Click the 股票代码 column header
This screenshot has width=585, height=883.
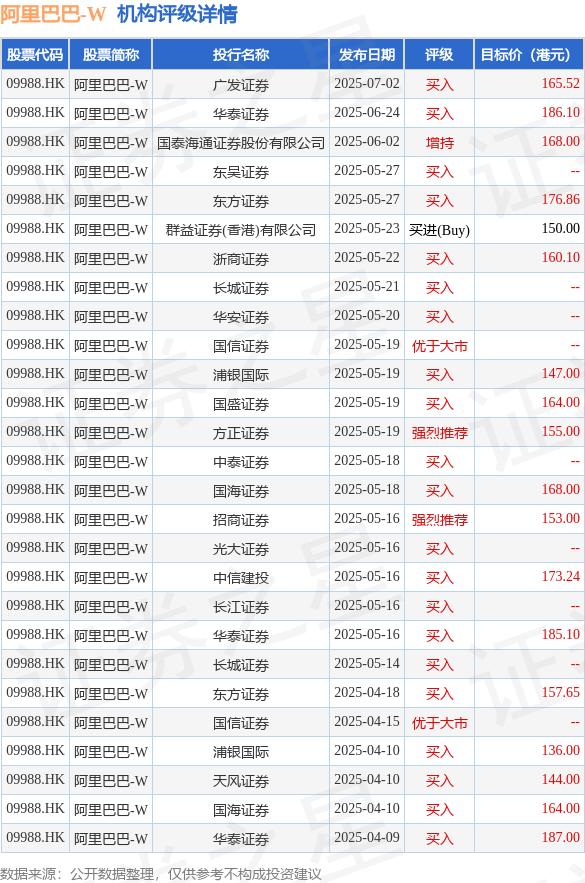pyautogui.click(x=35, y=55)
